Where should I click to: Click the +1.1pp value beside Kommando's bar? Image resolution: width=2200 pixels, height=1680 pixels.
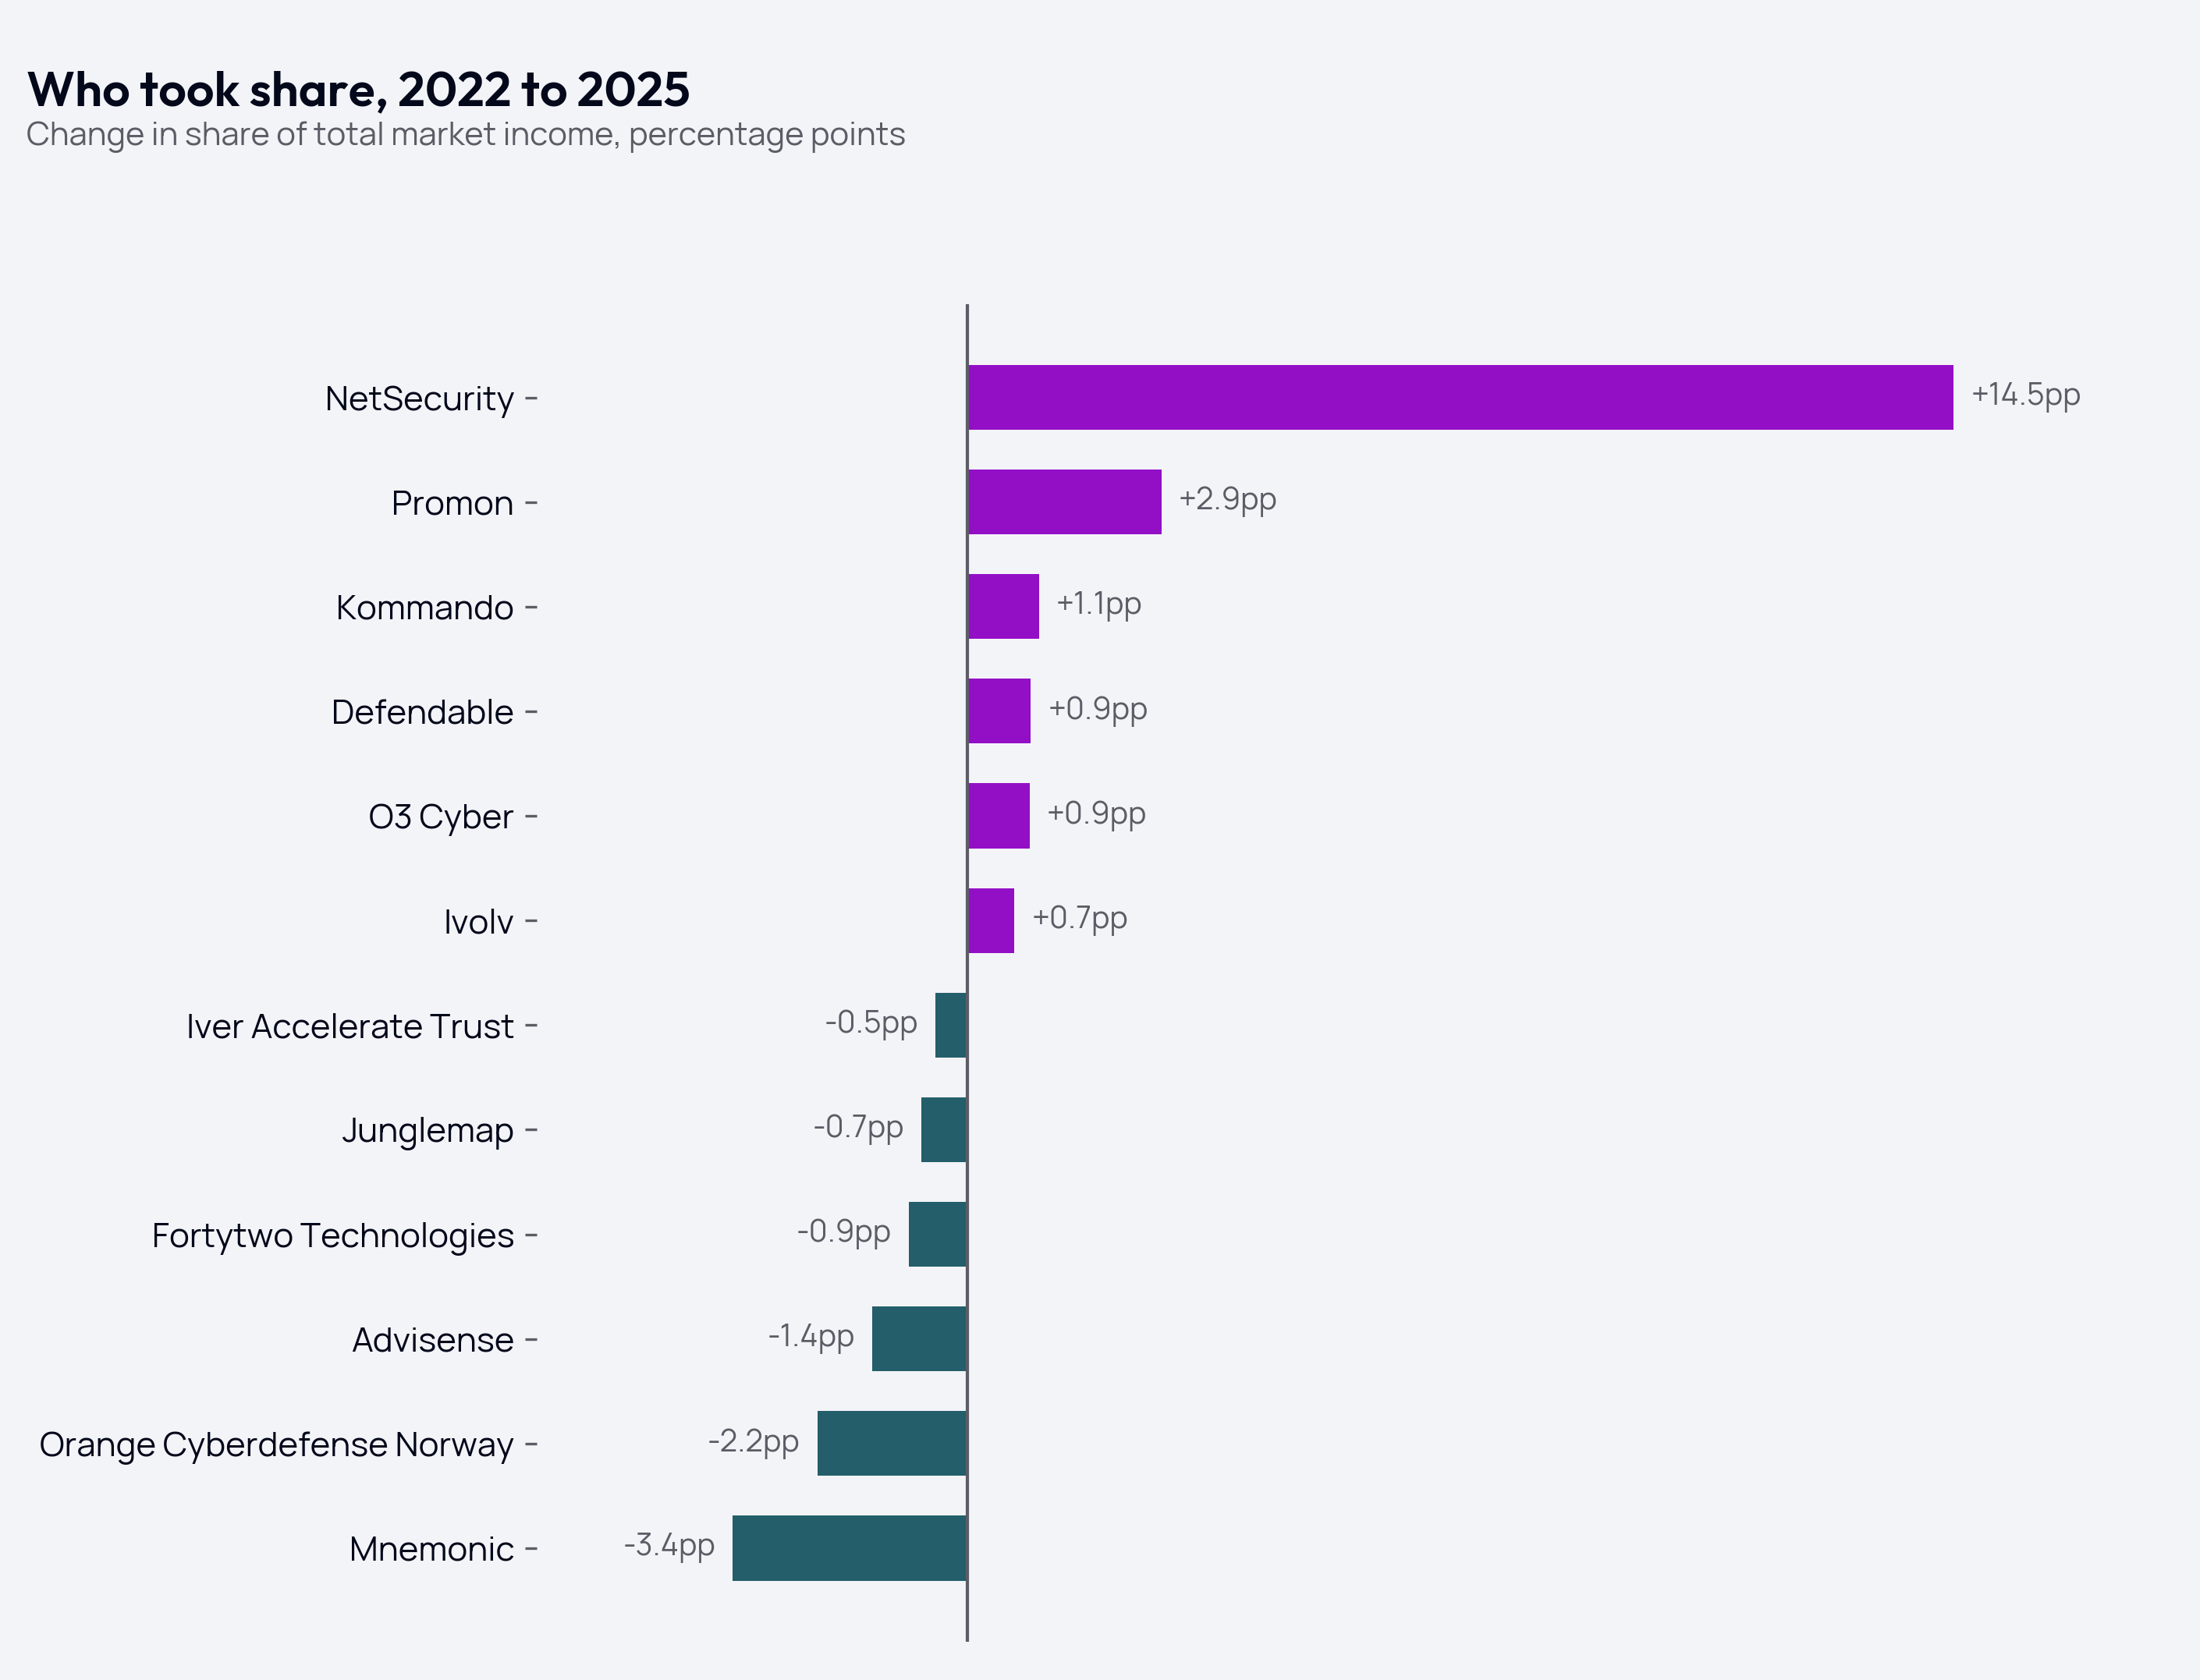[1099, 604]
